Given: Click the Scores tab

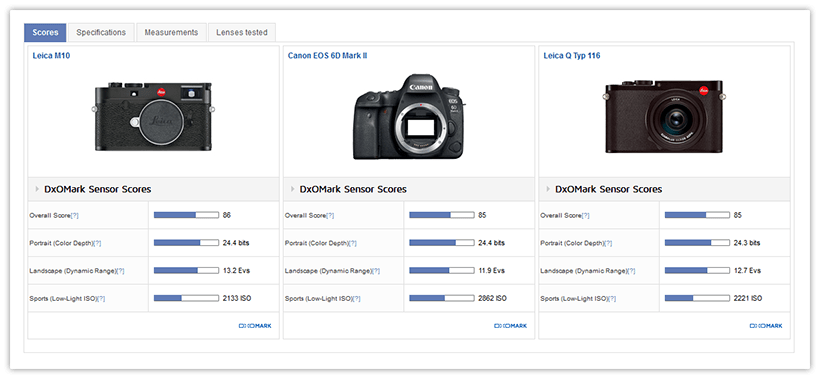Looking at the screenshot, I should click(x=45, y=32).
